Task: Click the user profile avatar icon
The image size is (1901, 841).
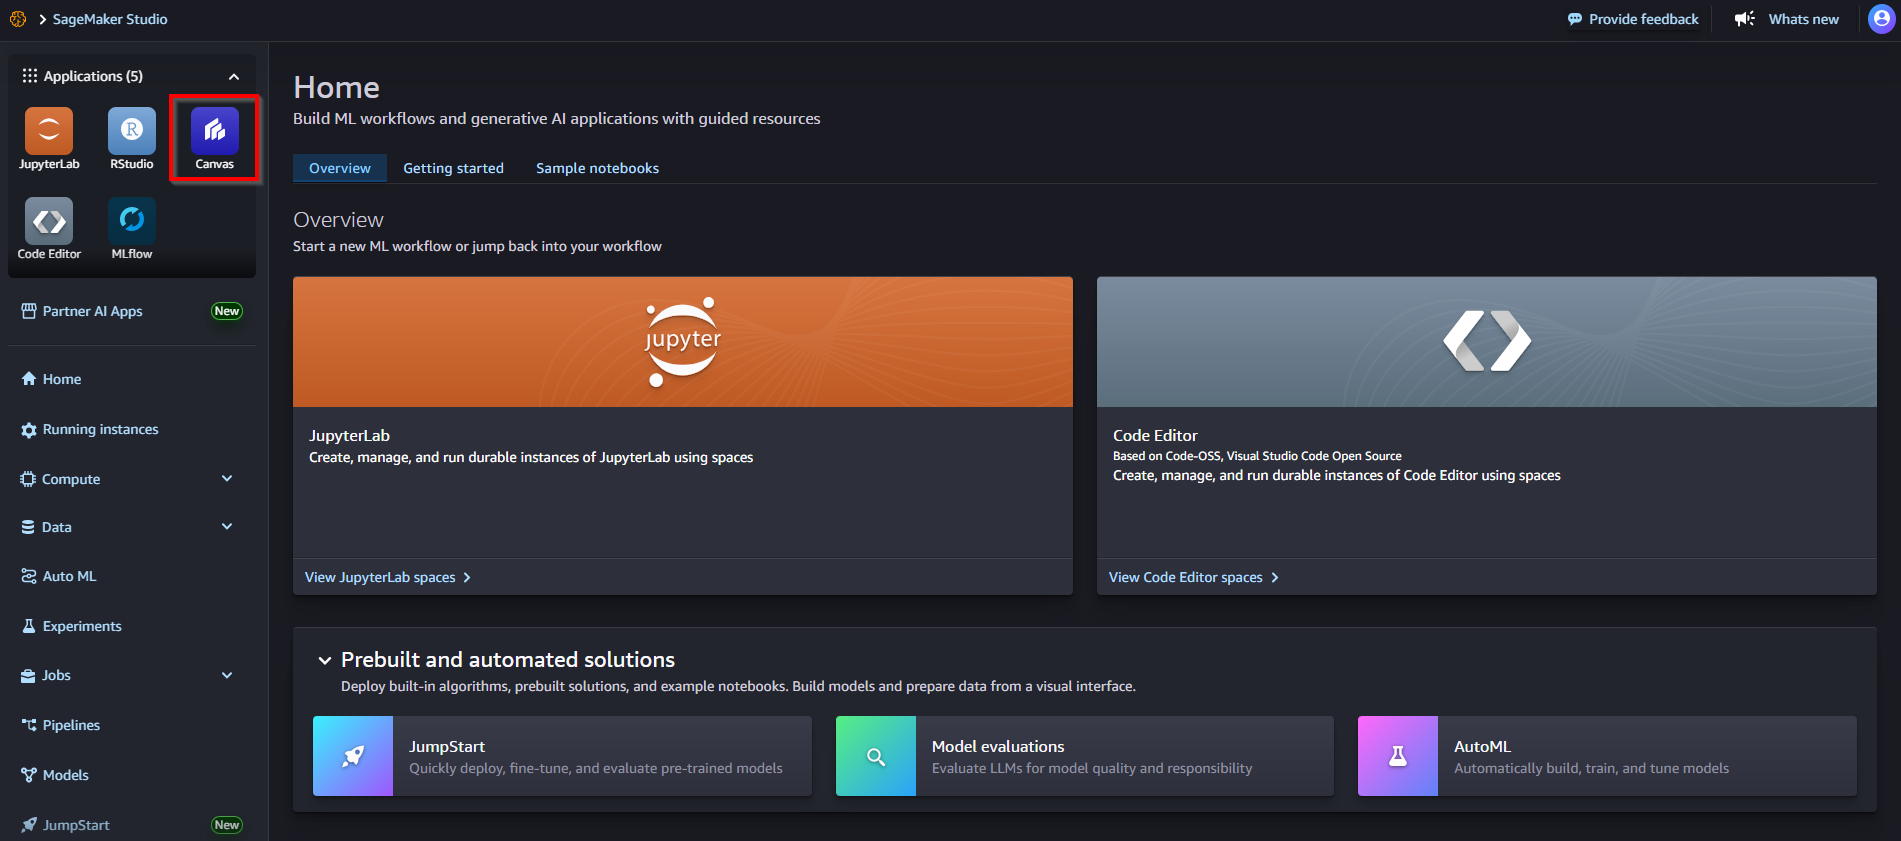Action: pyautogui.click(x=1881, y=19)
